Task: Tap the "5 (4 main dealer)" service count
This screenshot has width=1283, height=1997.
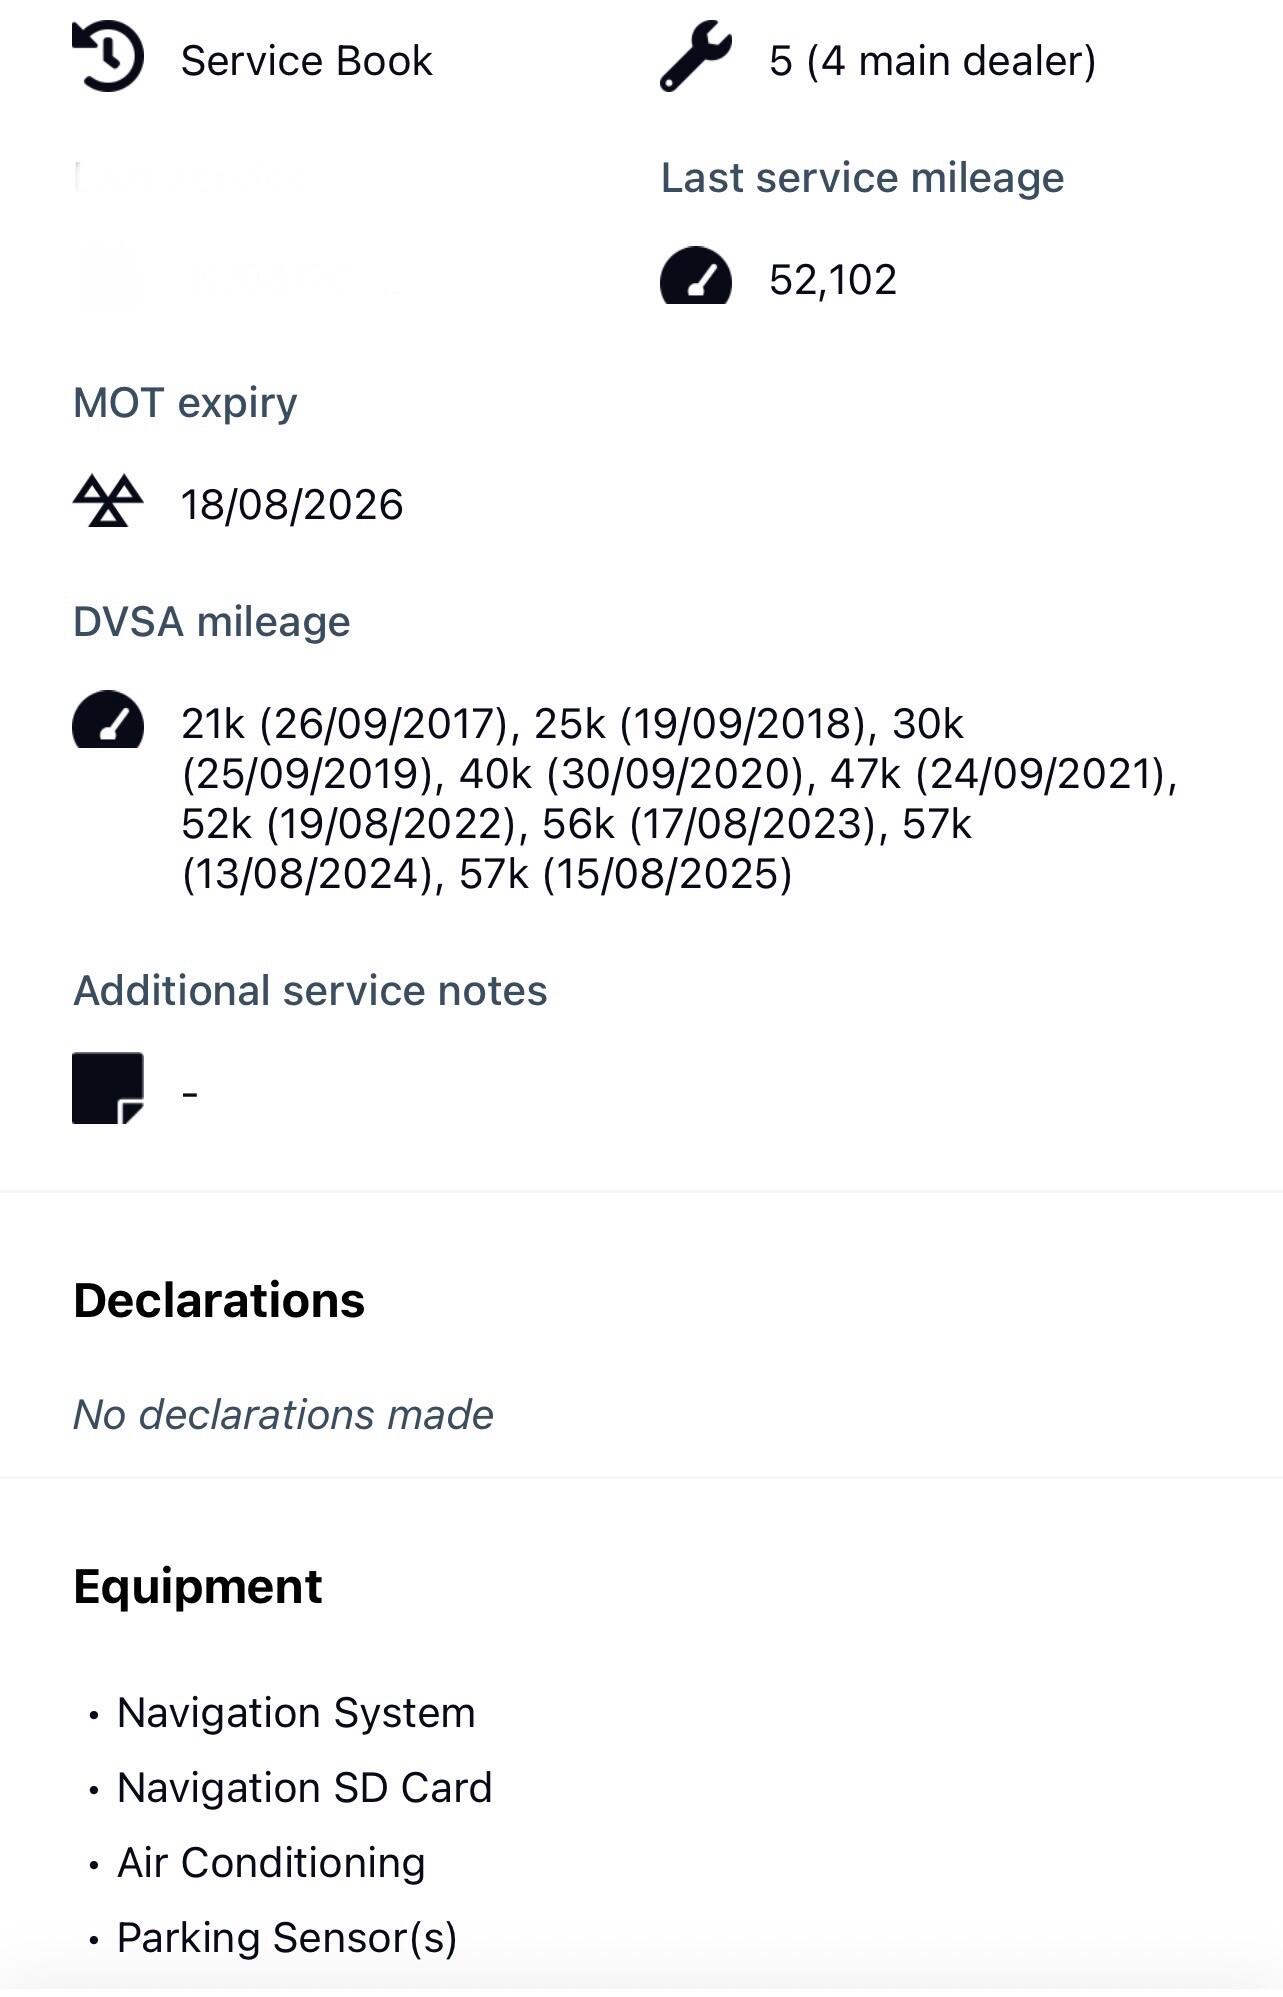Action: coord(932,61)
